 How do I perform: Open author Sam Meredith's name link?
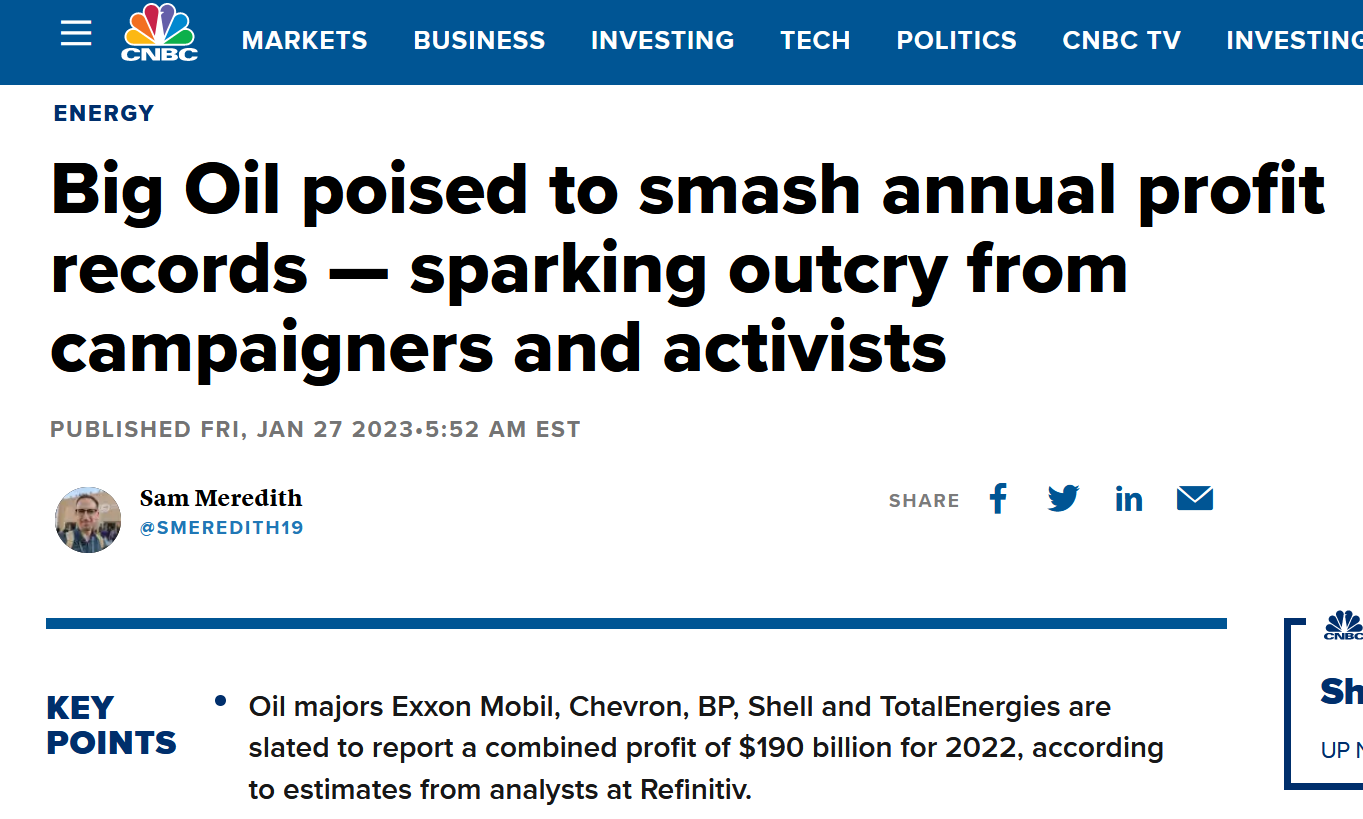pyautogui.click(x=221, y=498)
